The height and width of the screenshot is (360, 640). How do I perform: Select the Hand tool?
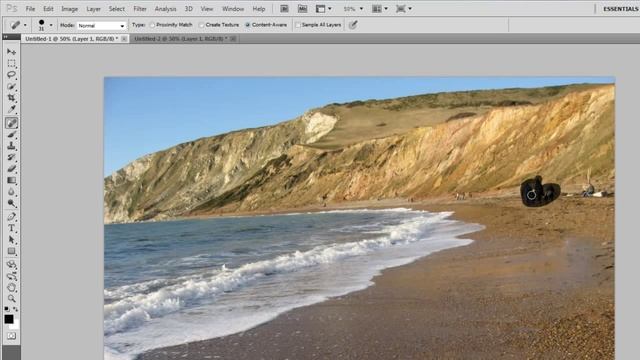click(x=11, y=288)
